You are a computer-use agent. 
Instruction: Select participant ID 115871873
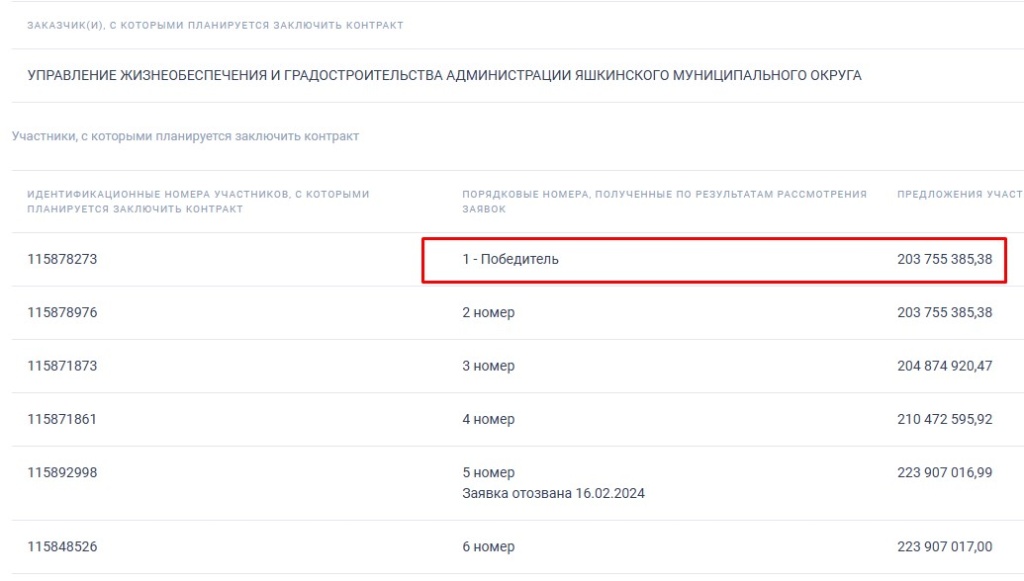click(x=62, y=366)
